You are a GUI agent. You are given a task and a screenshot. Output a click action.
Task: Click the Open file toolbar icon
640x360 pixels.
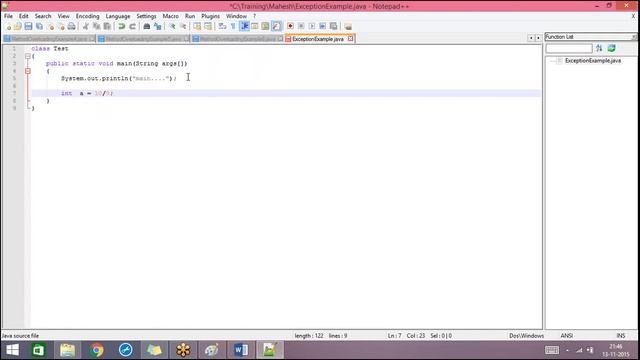(x=18, y=27)
